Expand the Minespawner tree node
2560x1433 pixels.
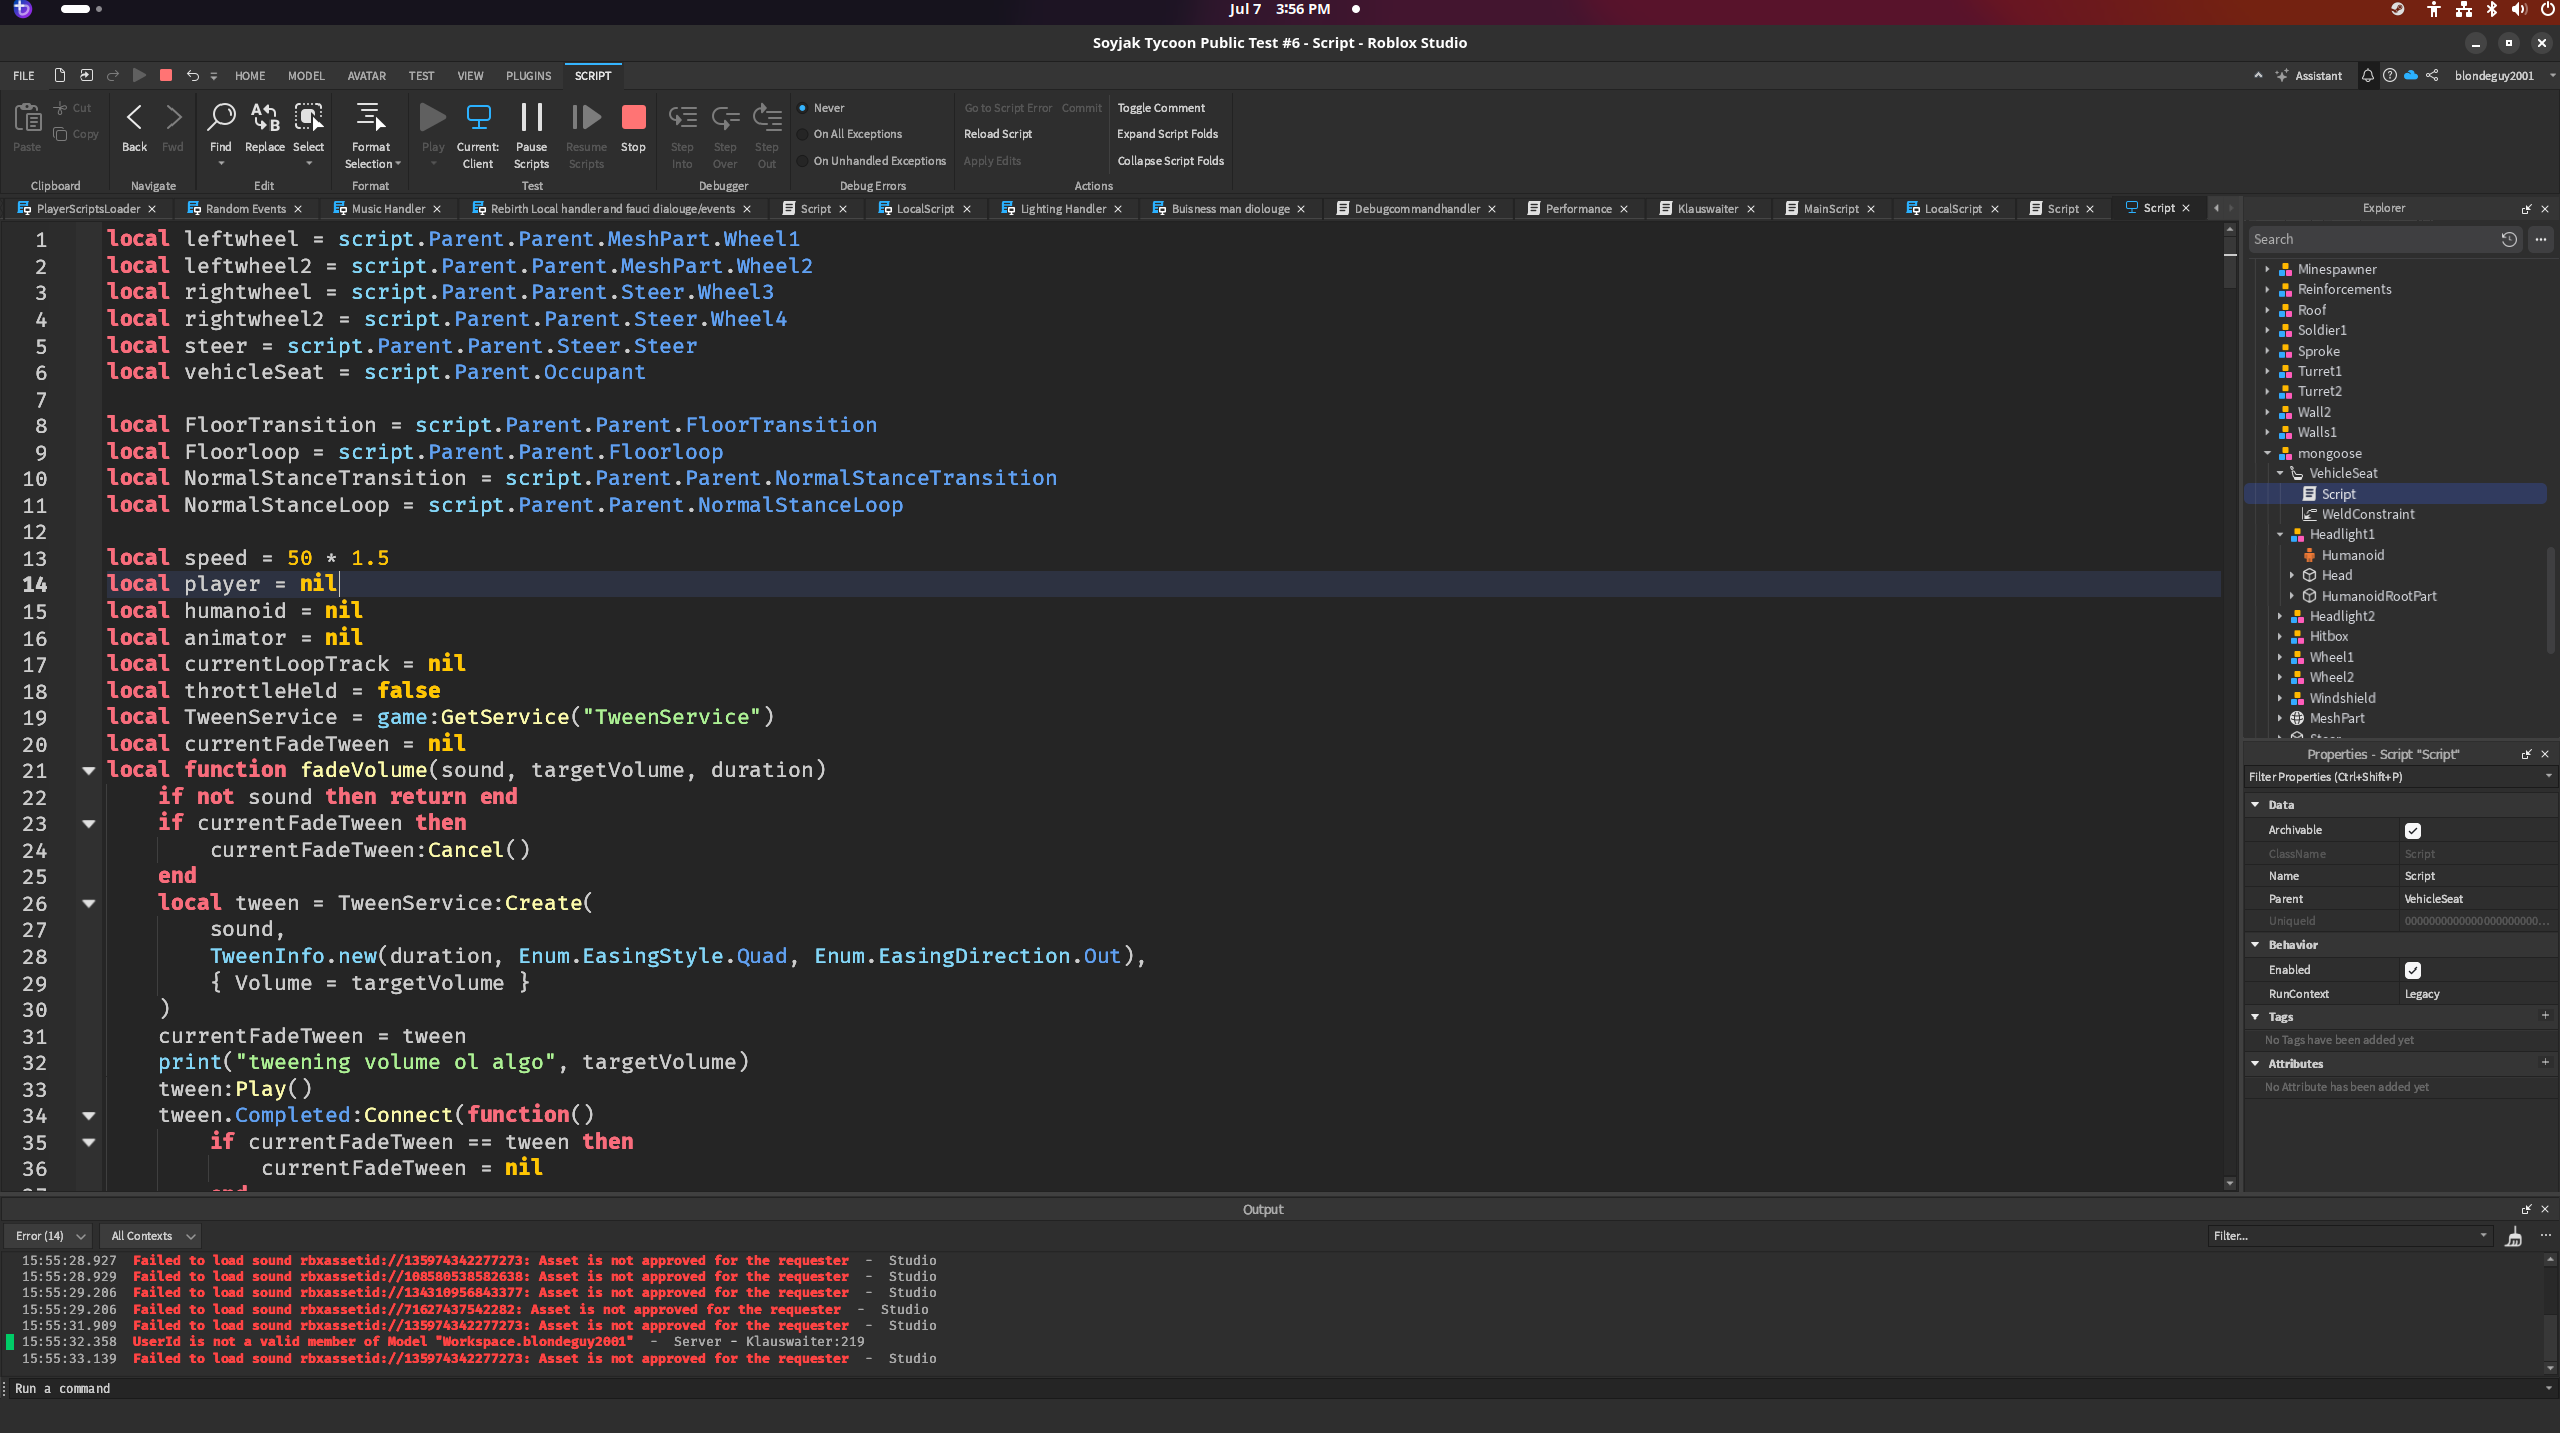[x=2268, y=269]
